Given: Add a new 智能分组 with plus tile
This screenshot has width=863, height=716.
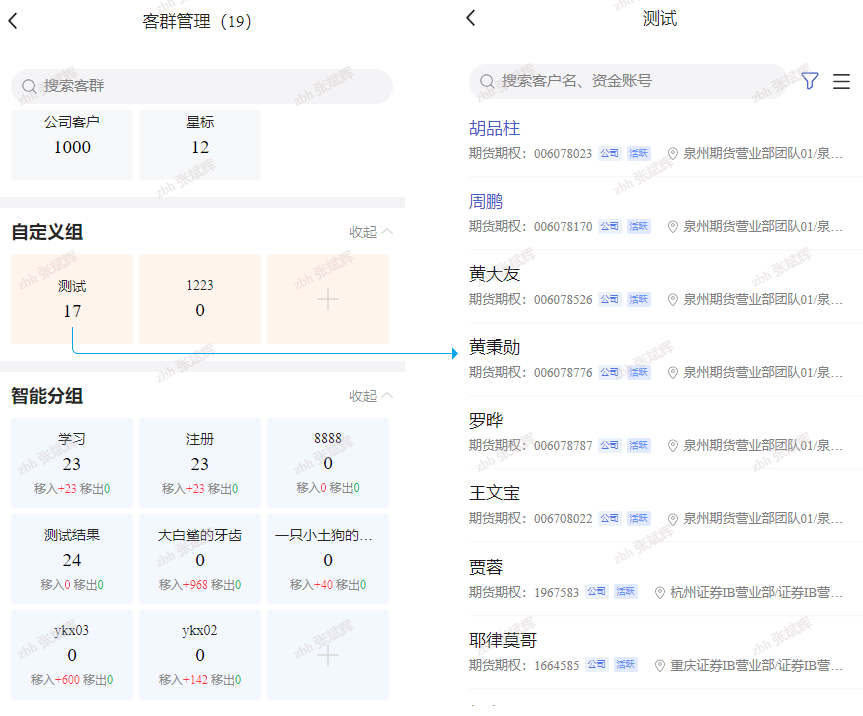Looking at the screenshot, I should tap(328, 655).
